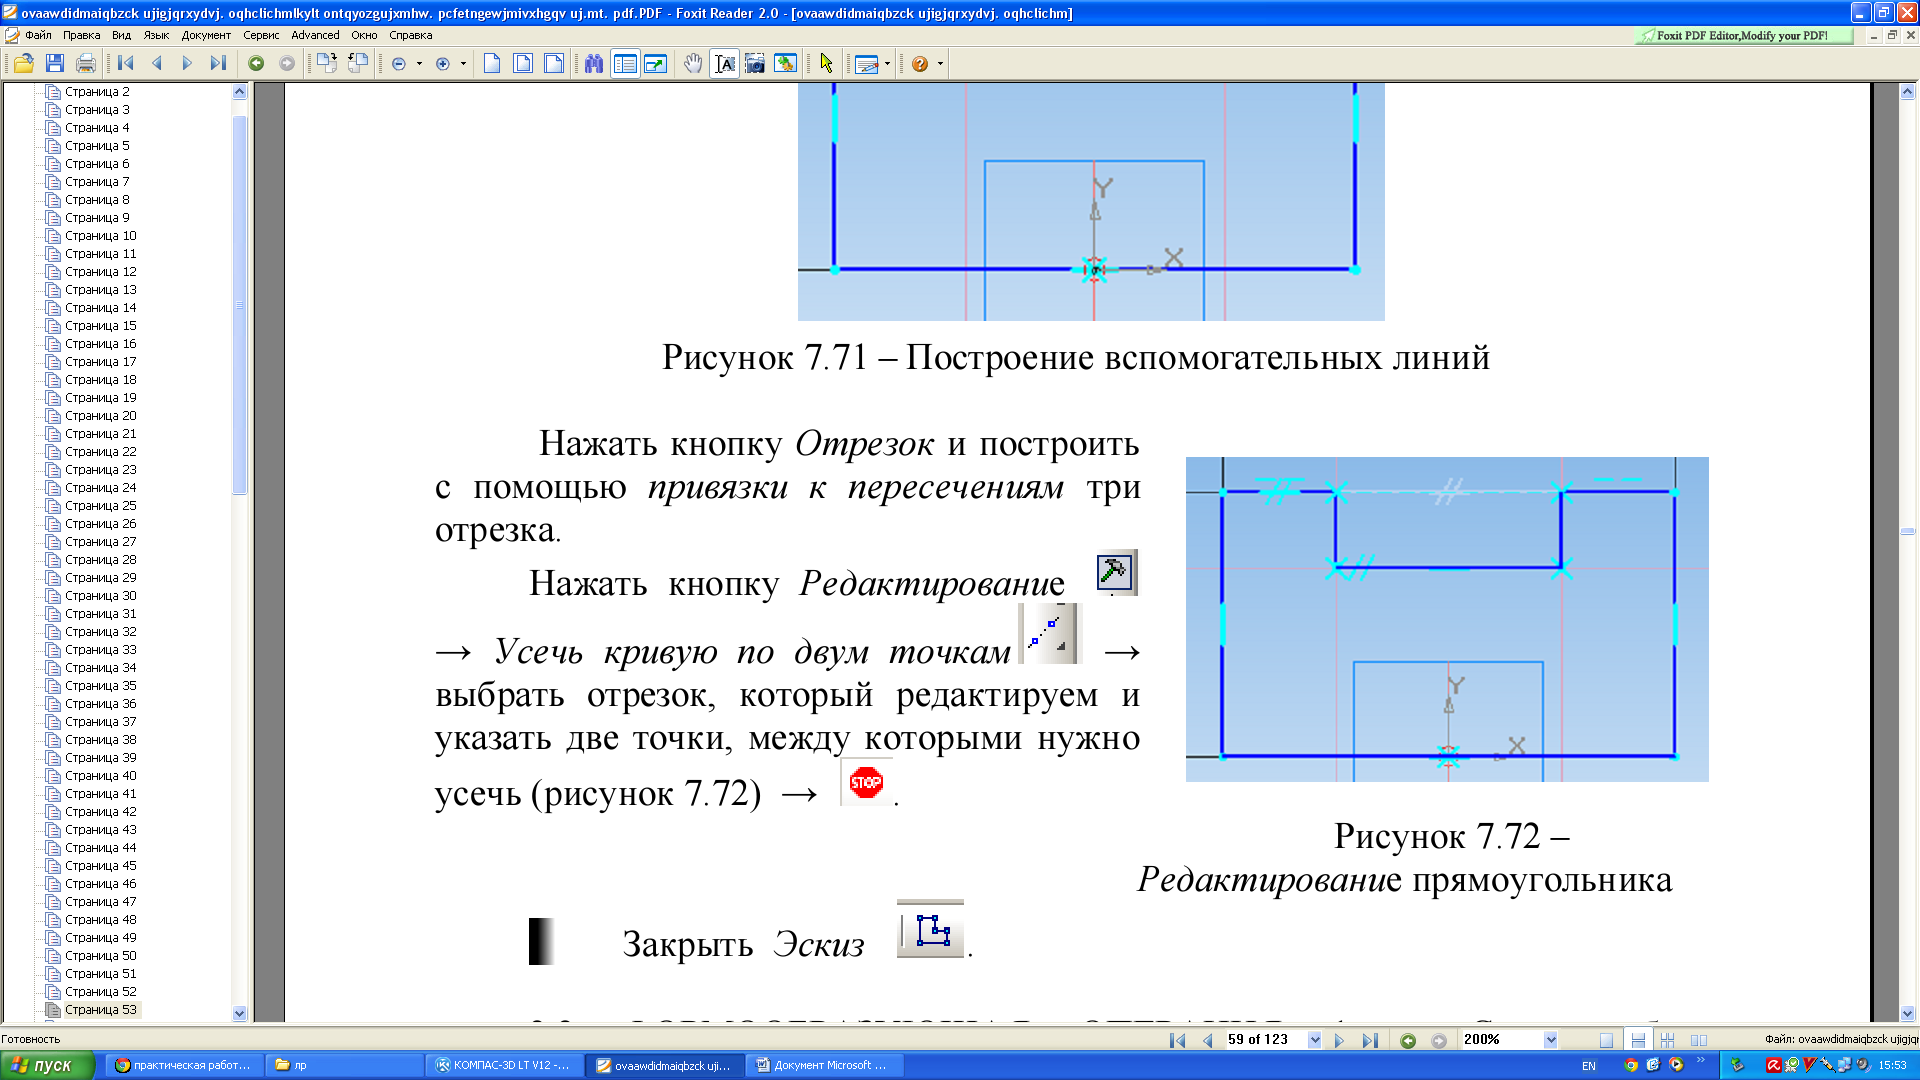Expand the Help icon dropdown arrow

click(940, 63)
